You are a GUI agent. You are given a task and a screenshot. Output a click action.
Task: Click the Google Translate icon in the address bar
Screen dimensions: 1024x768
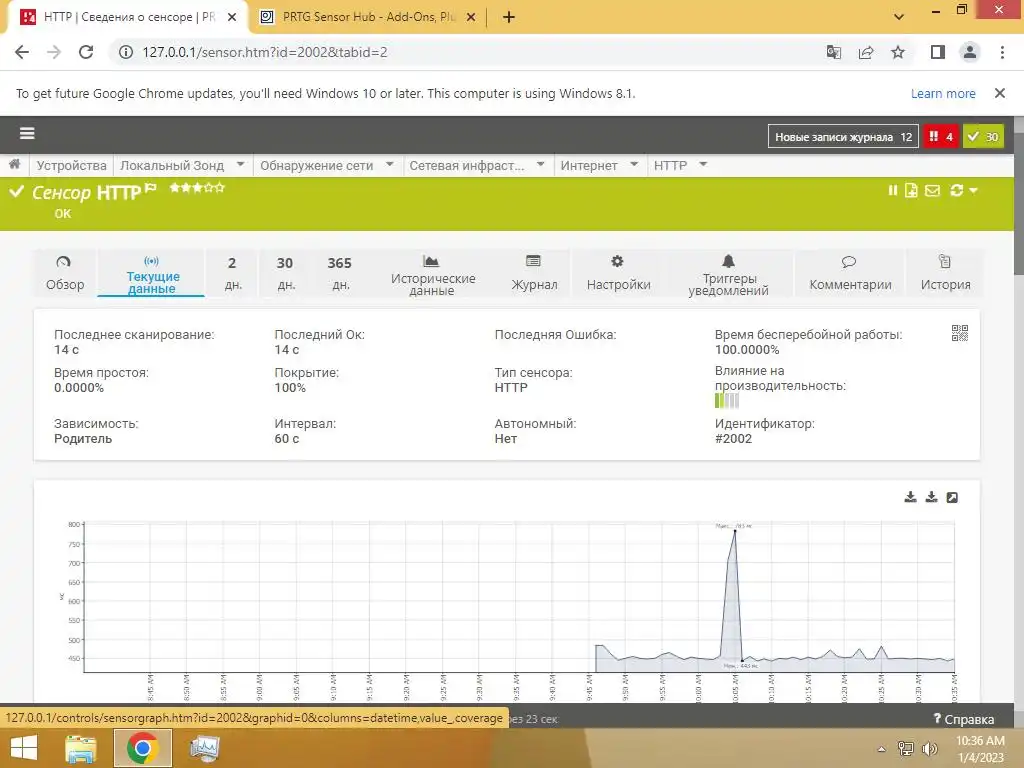point(833,52)
